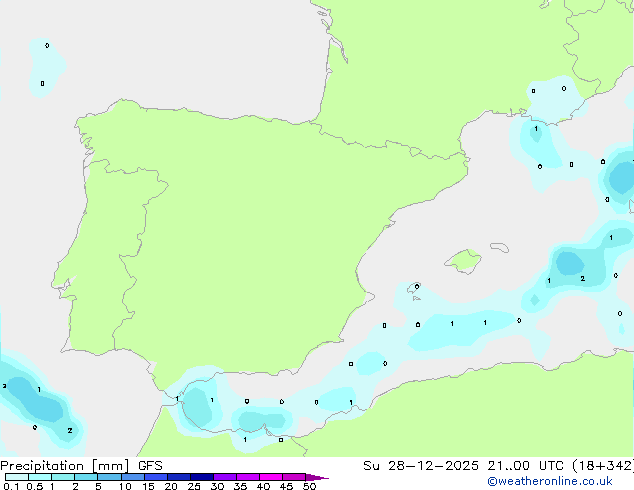Select the 20–25 mm dark blue swatch
Image resolution: width=634 pixels, height=490 pixels.
(179, 477)
